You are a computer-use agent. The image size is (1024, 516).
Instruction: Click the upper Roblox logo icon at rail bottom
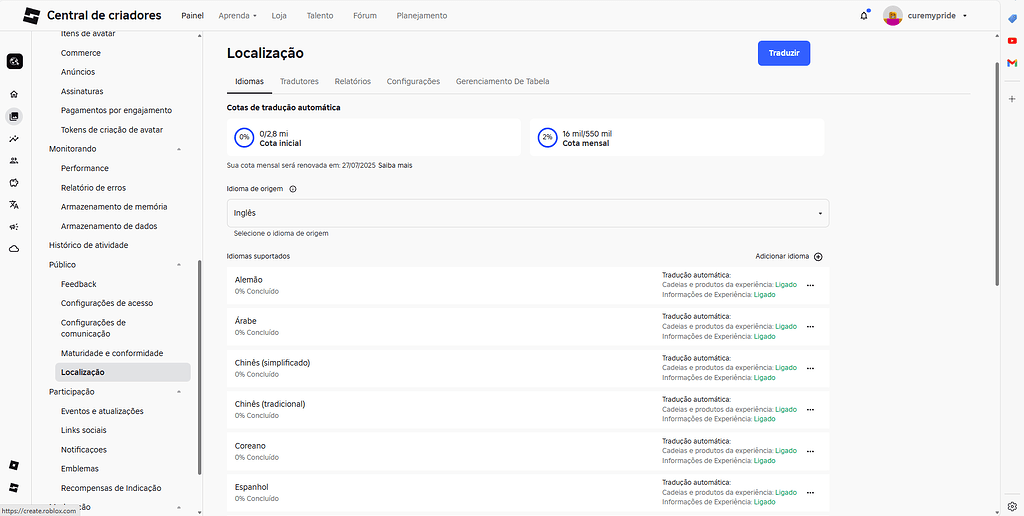pos(14,466)
